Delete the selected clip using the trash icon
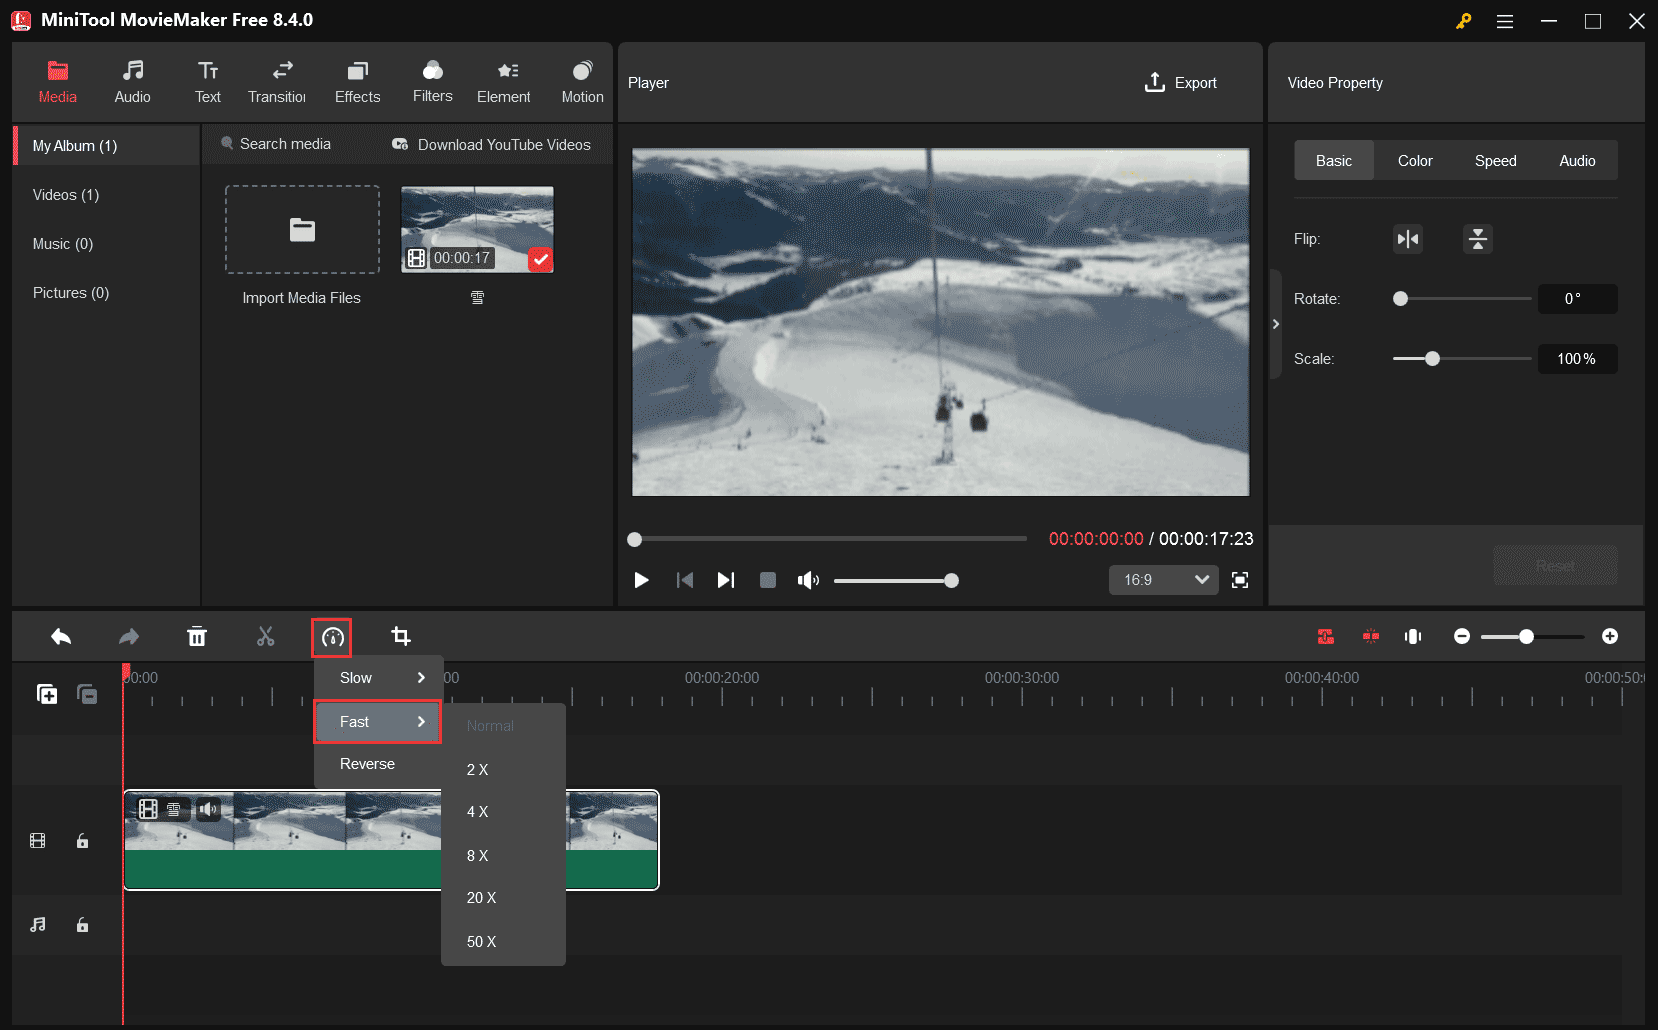The height and width of the screenshot is (1030, 1658). point(197,636)
